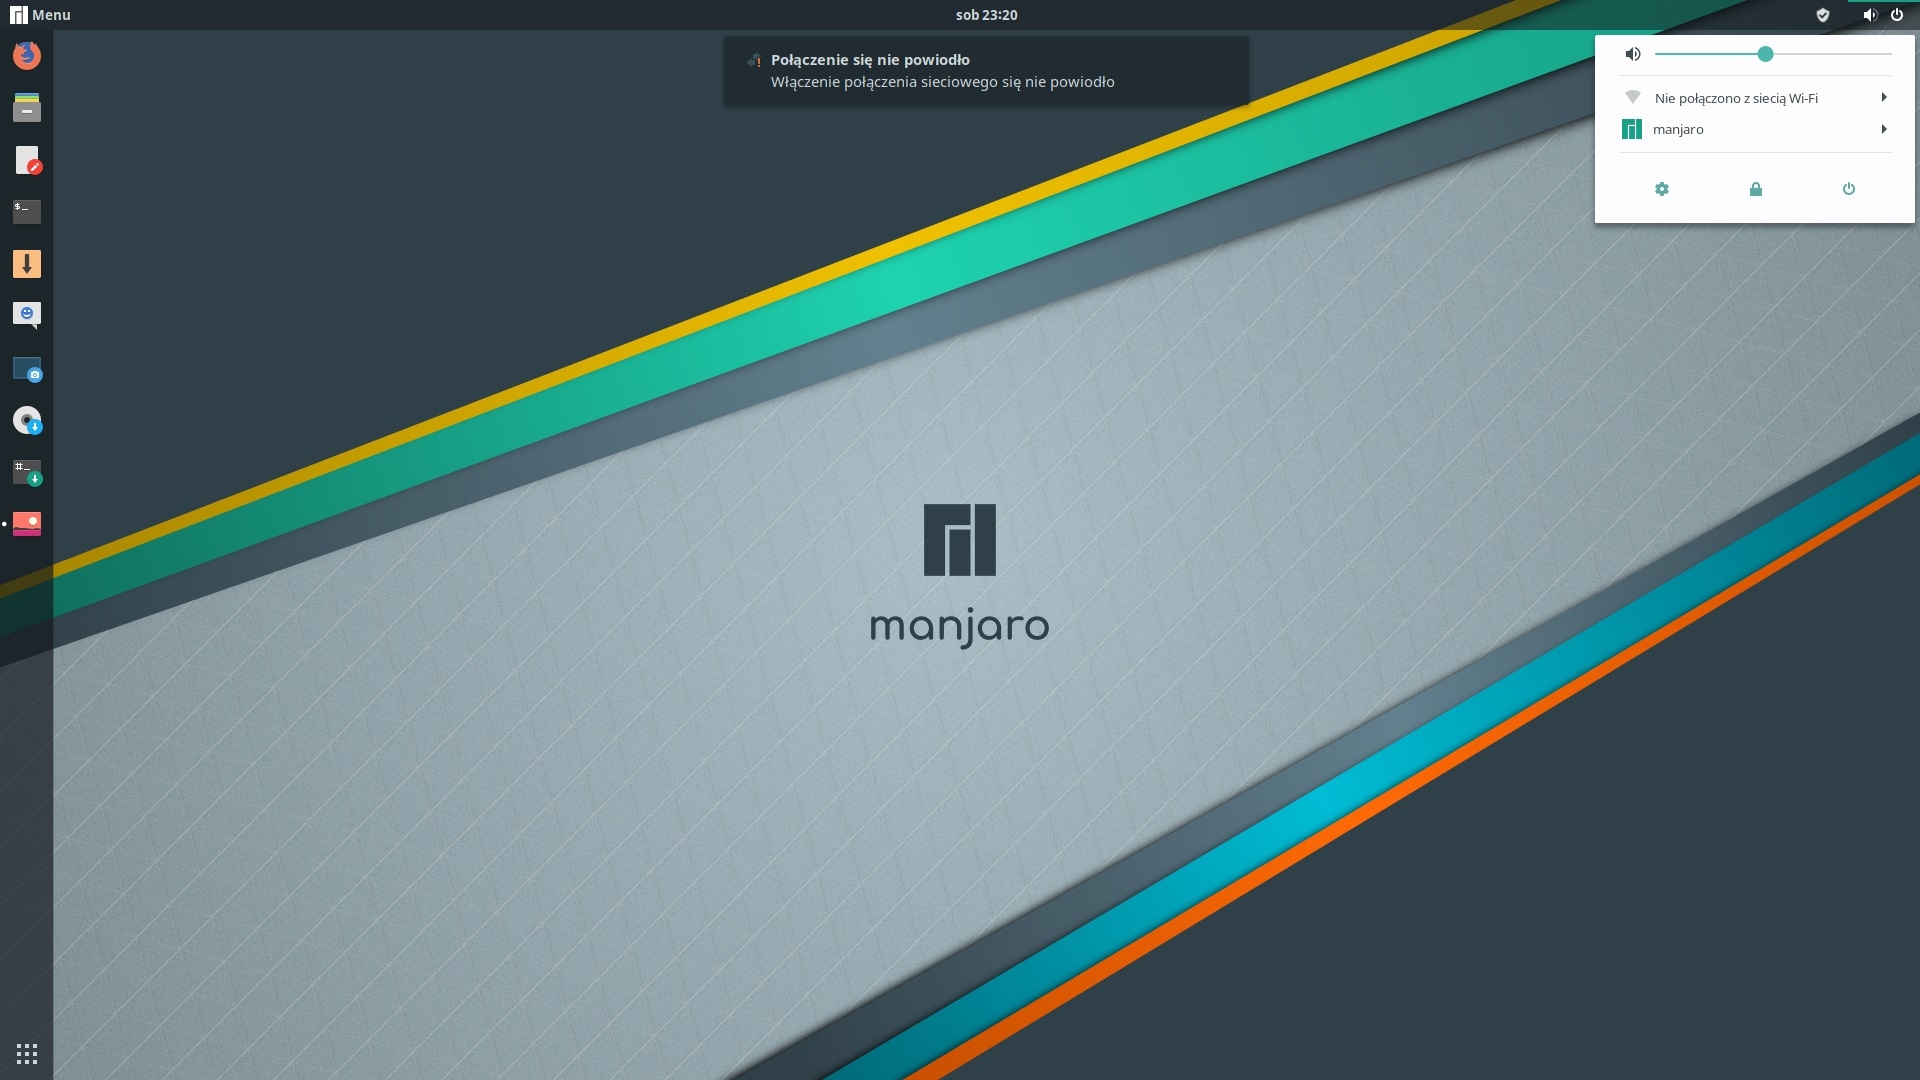
Task: Launch the screenshot tool from the dock
Action: [x=27, y=369]
